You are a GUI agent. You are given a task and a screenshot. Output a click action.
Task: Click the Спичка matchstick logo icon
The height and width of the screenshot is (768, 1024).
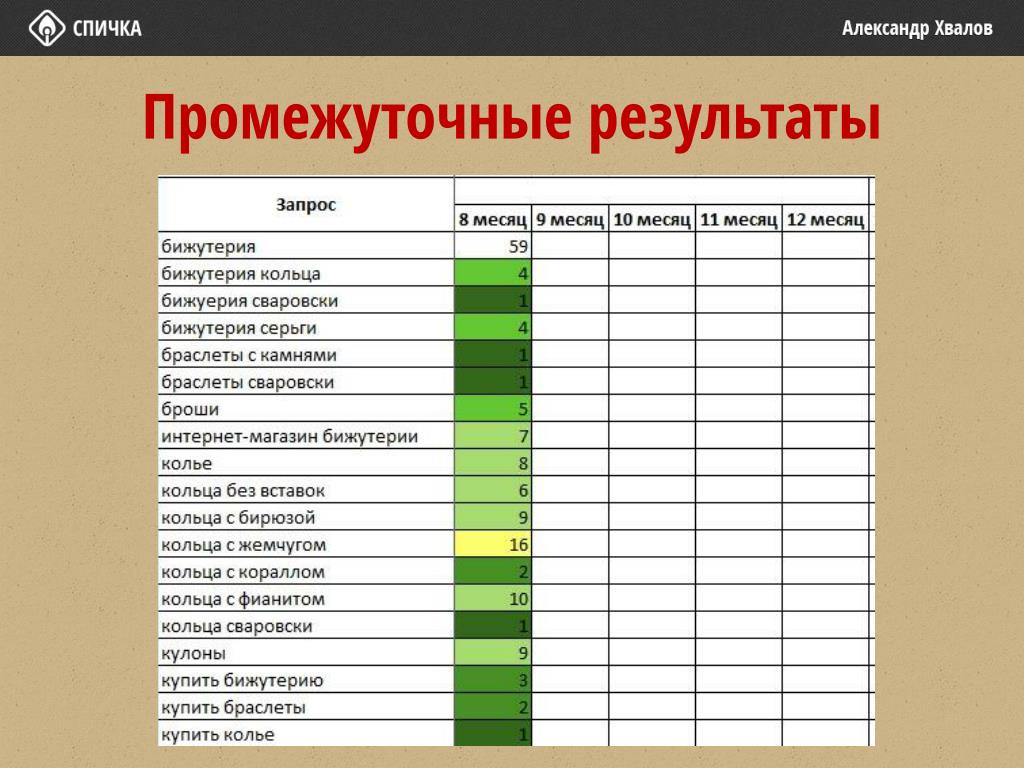click(x=46, y=28)
